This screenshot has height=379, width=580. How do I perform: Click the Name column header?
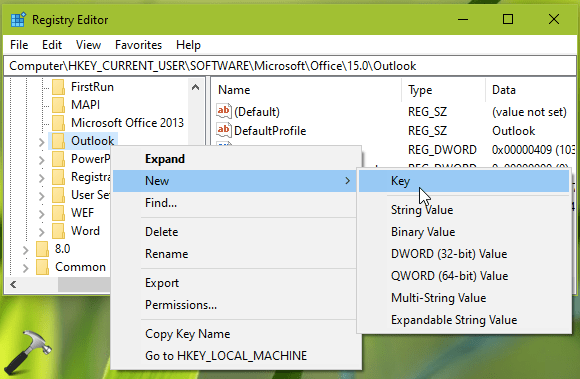(306, 90)
